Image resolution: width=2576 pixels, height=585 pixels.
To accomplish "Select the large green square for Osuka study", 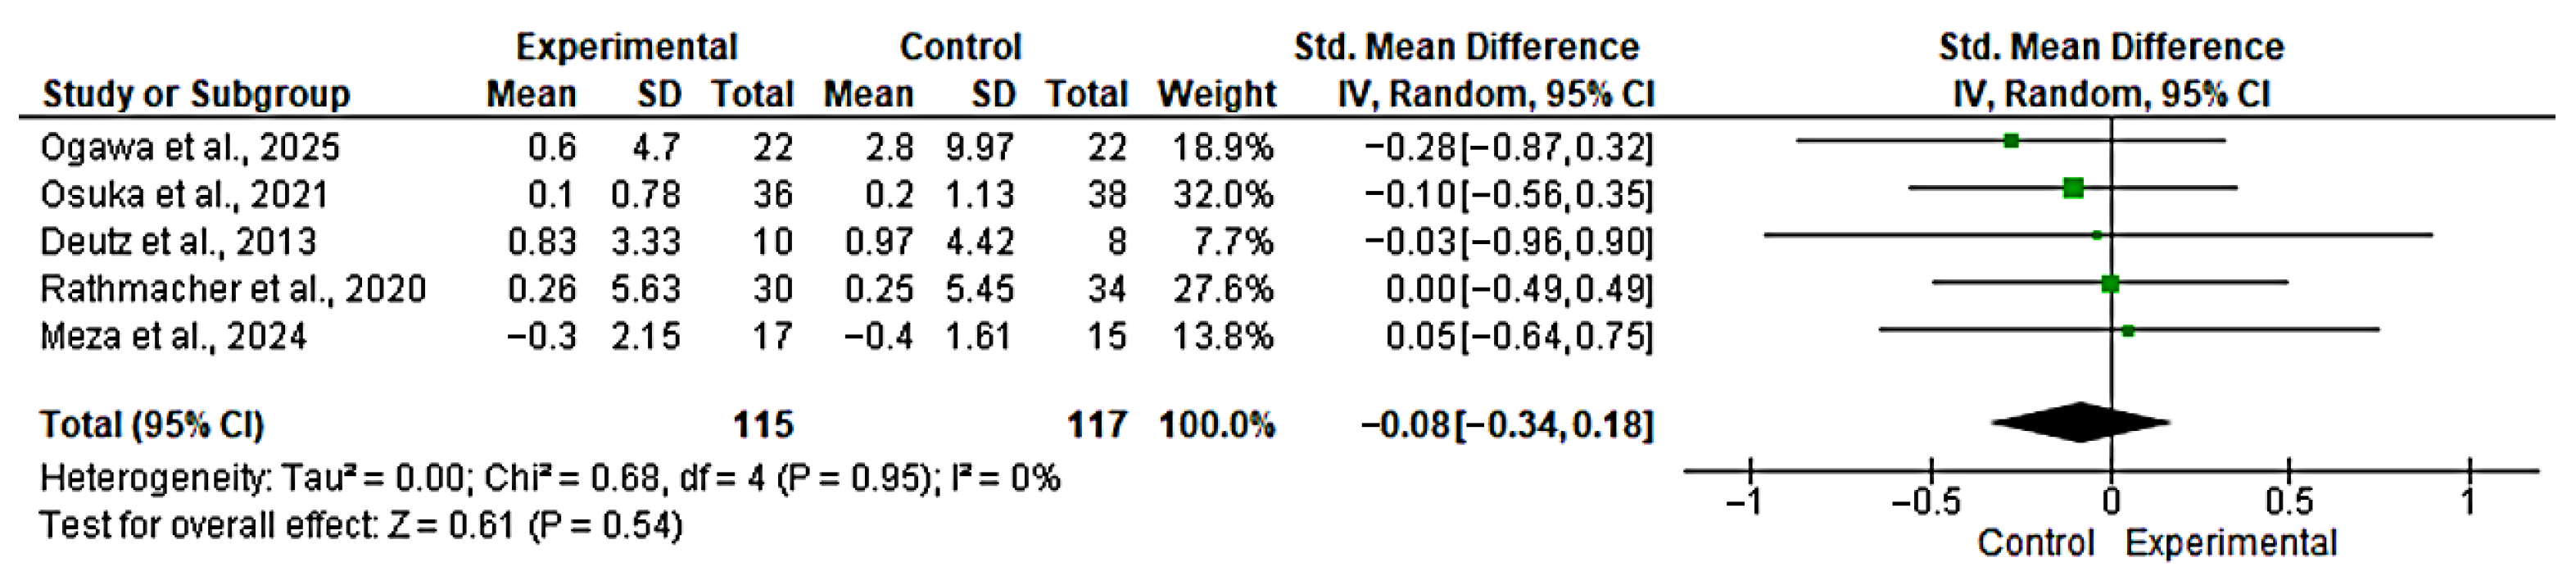I will coord(2073,187).
